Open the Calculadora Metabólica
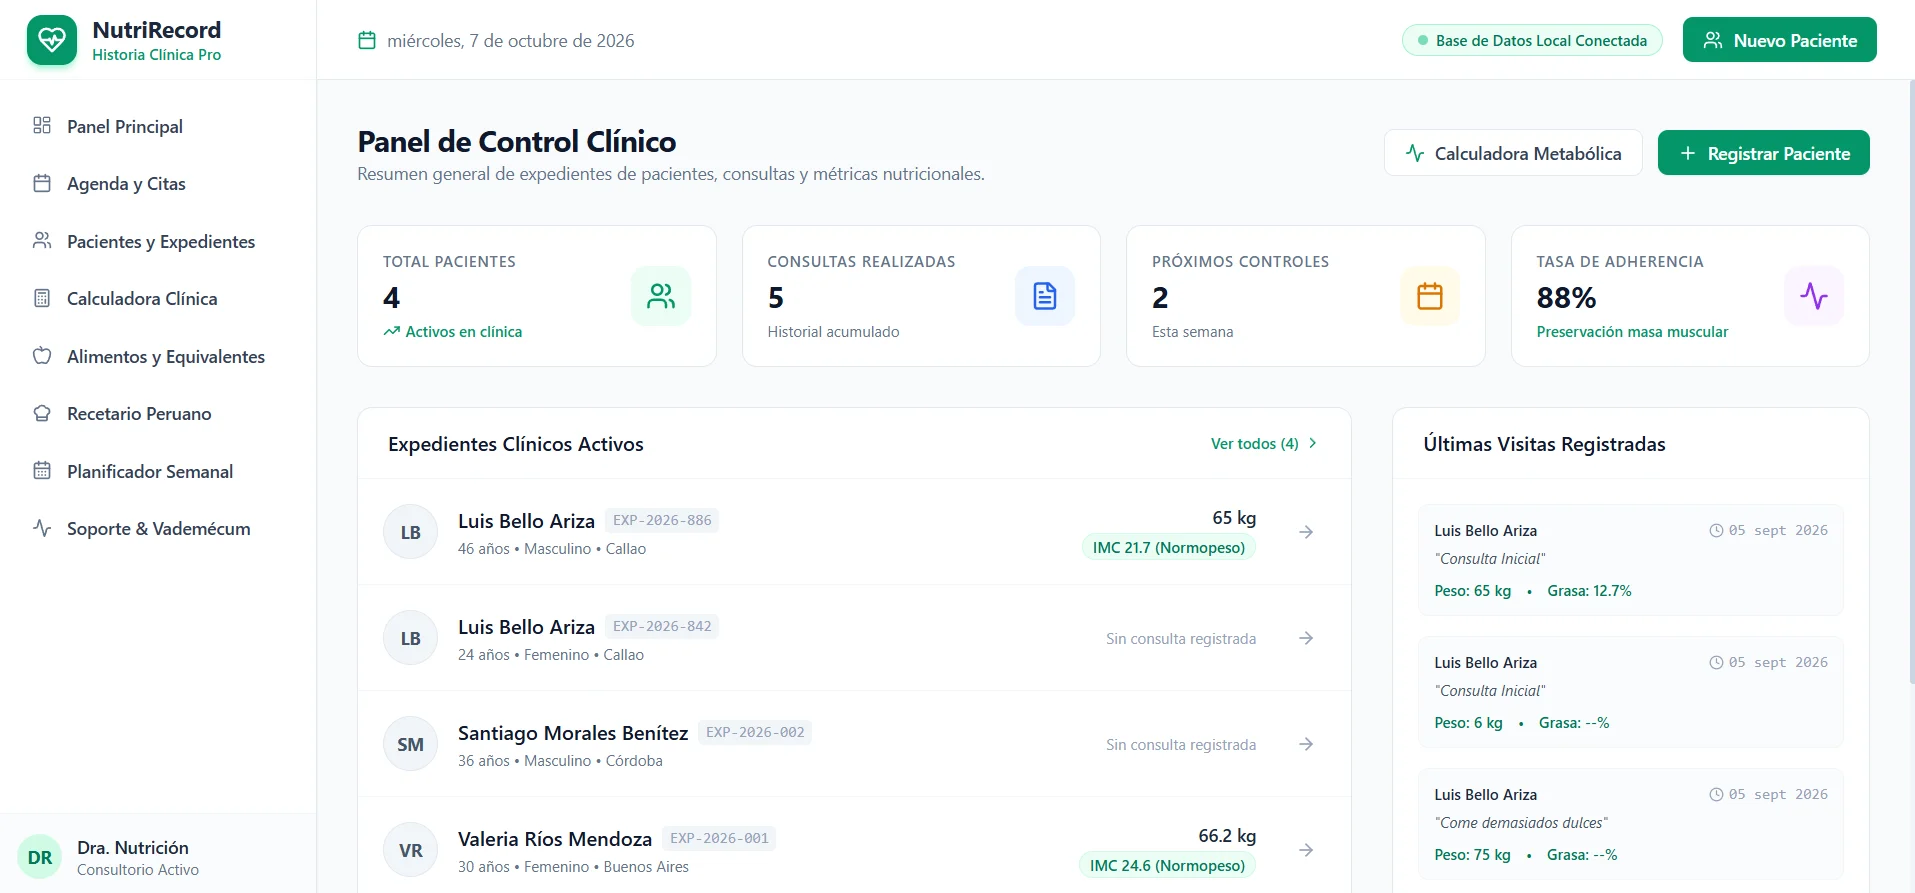1915x893 pixels. click(x=1513, y=153)
